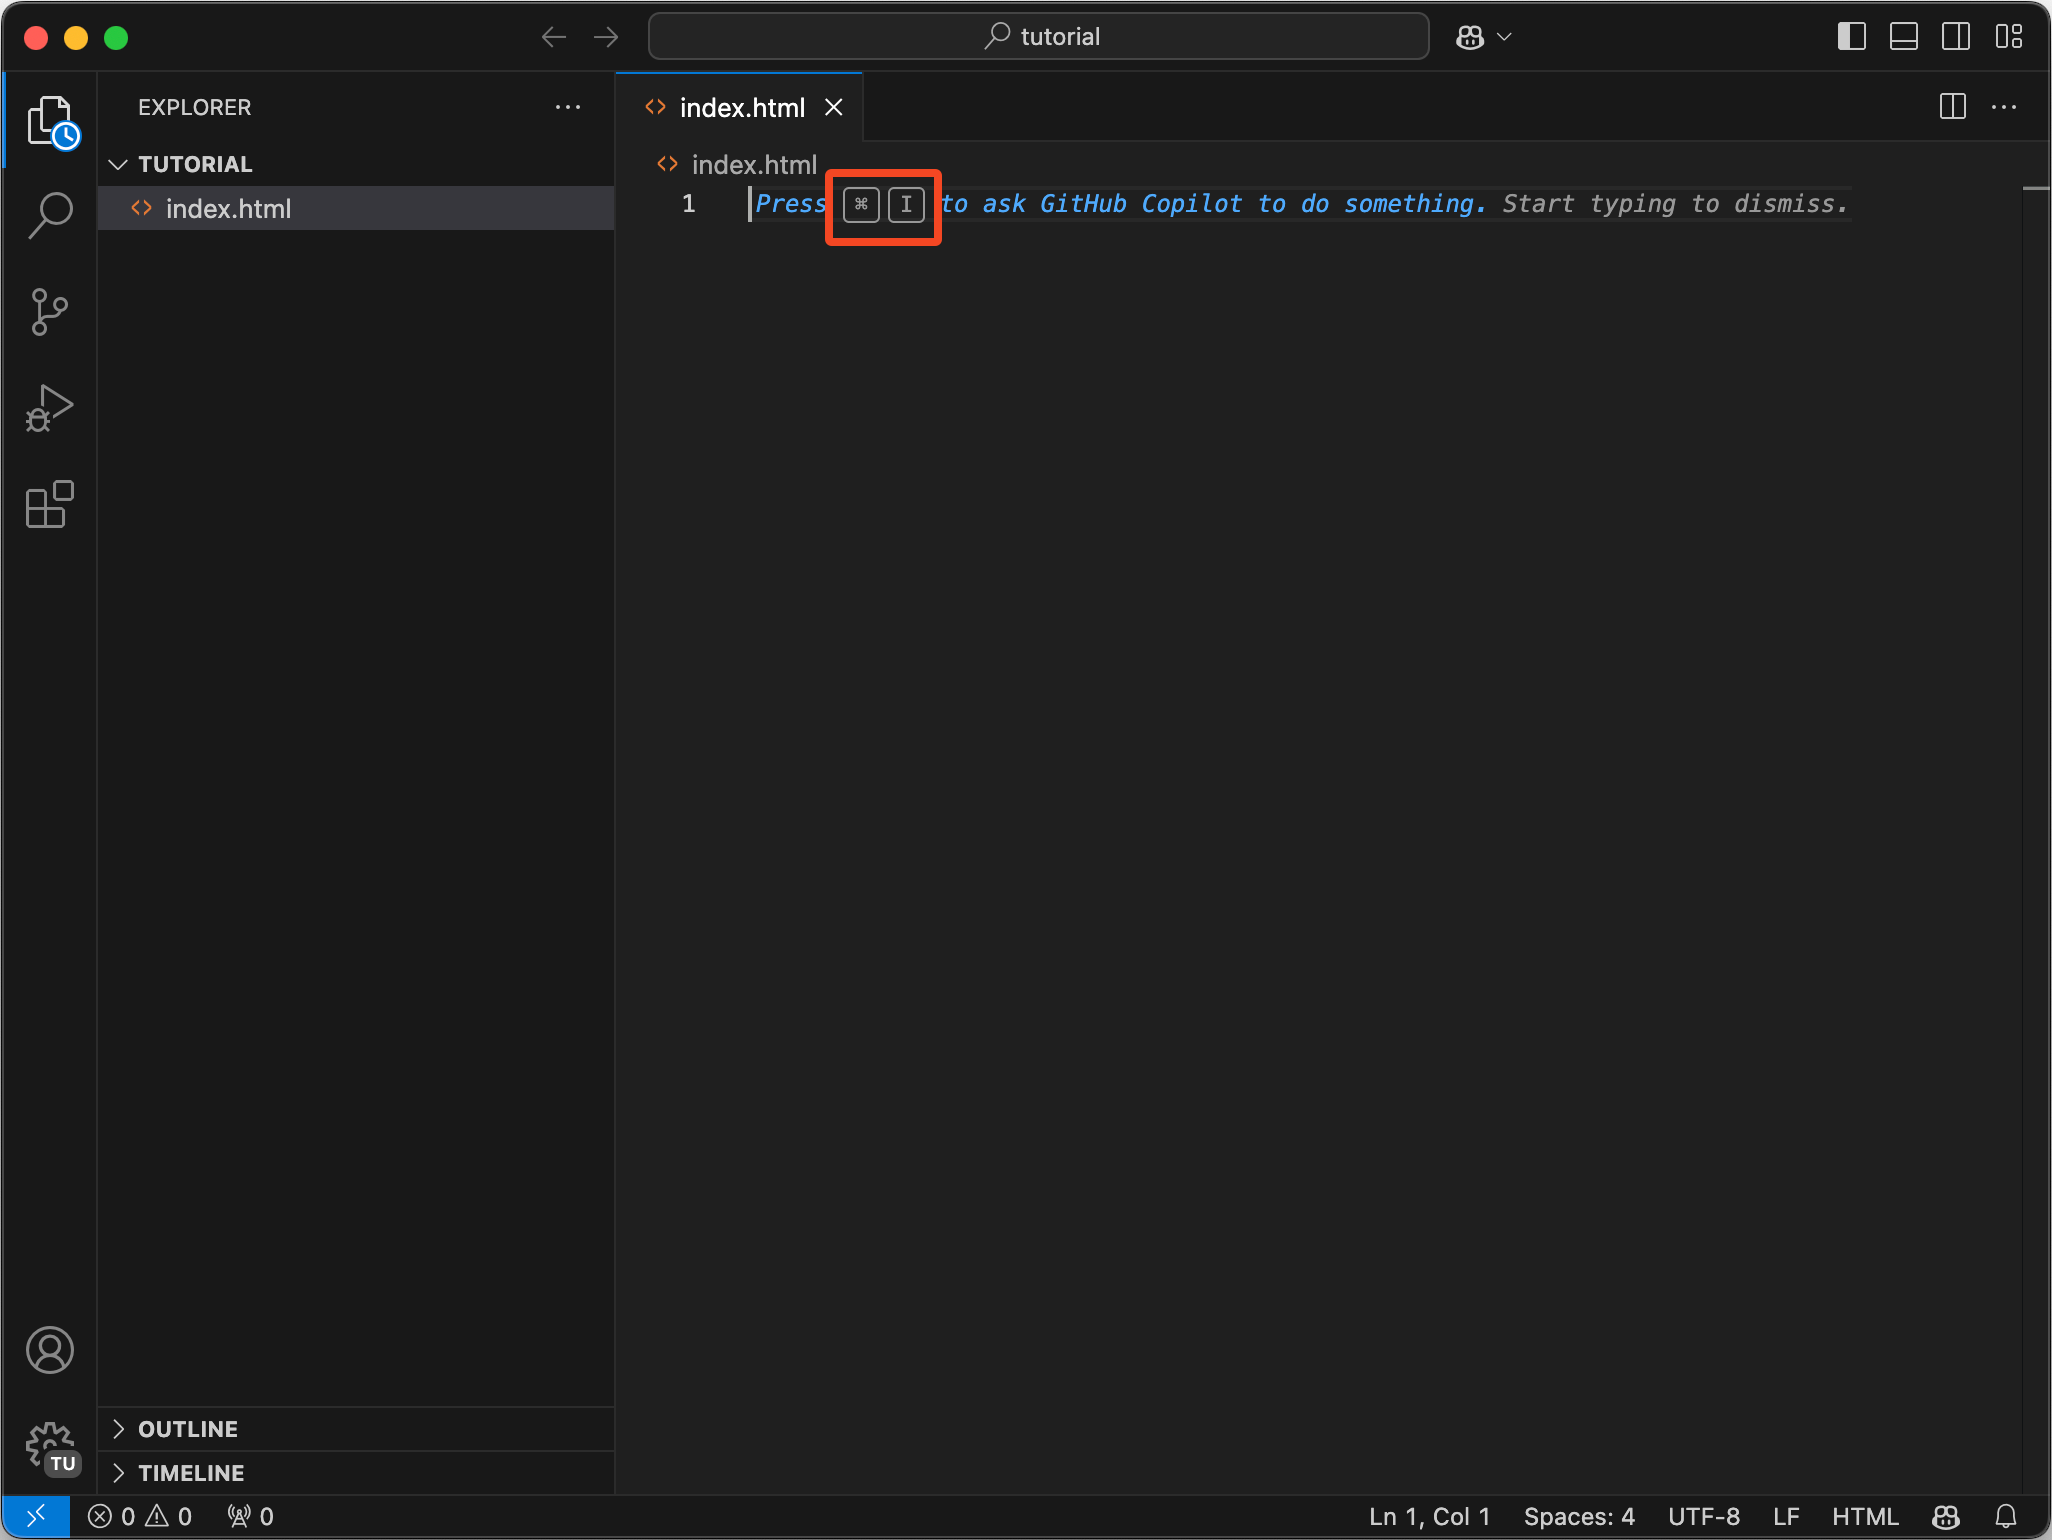Click the tutorial command center search box
This screenshot has height=1540, width=2052.
pyautogui.click(x=1038, y=37)
